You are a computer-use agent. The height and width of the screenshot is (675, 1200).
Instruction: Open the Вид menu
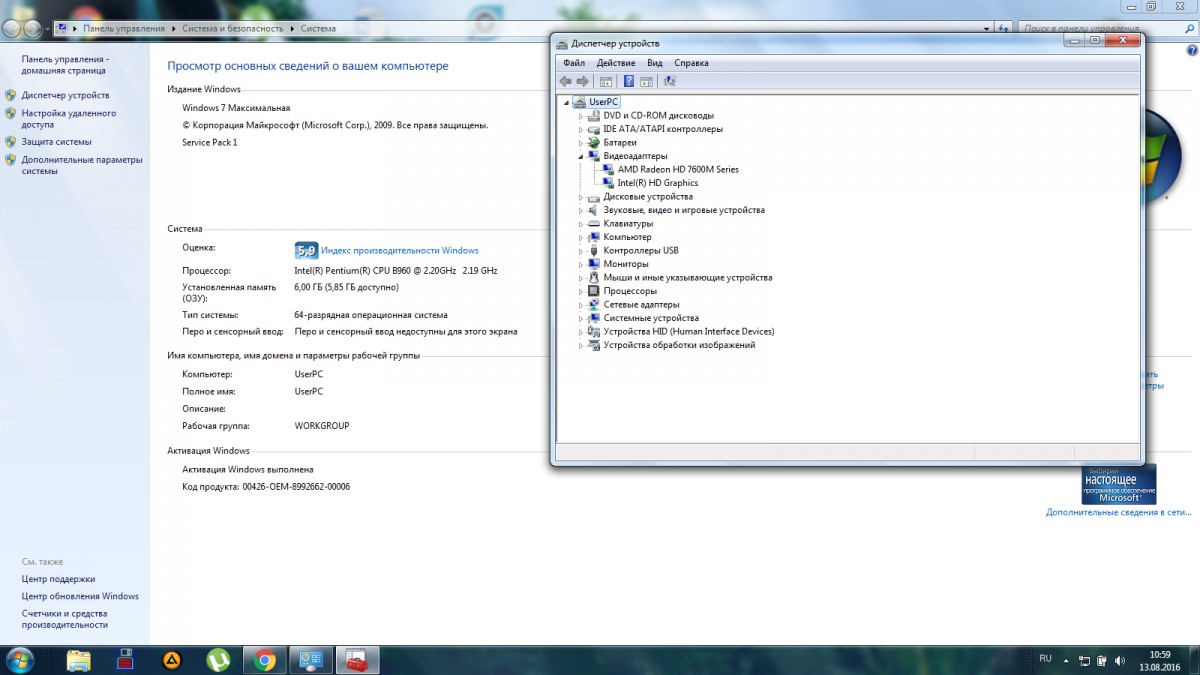pyautogui.click(x=654, y=63)
